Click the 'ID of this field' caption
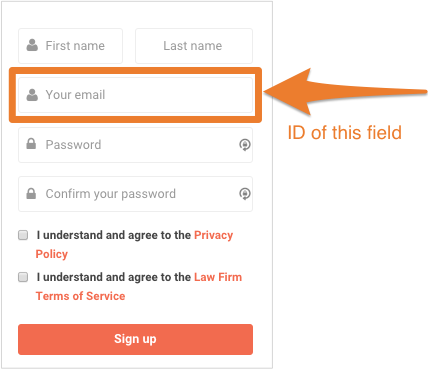The height and width of the screenshot is (370, 428). 345,132
